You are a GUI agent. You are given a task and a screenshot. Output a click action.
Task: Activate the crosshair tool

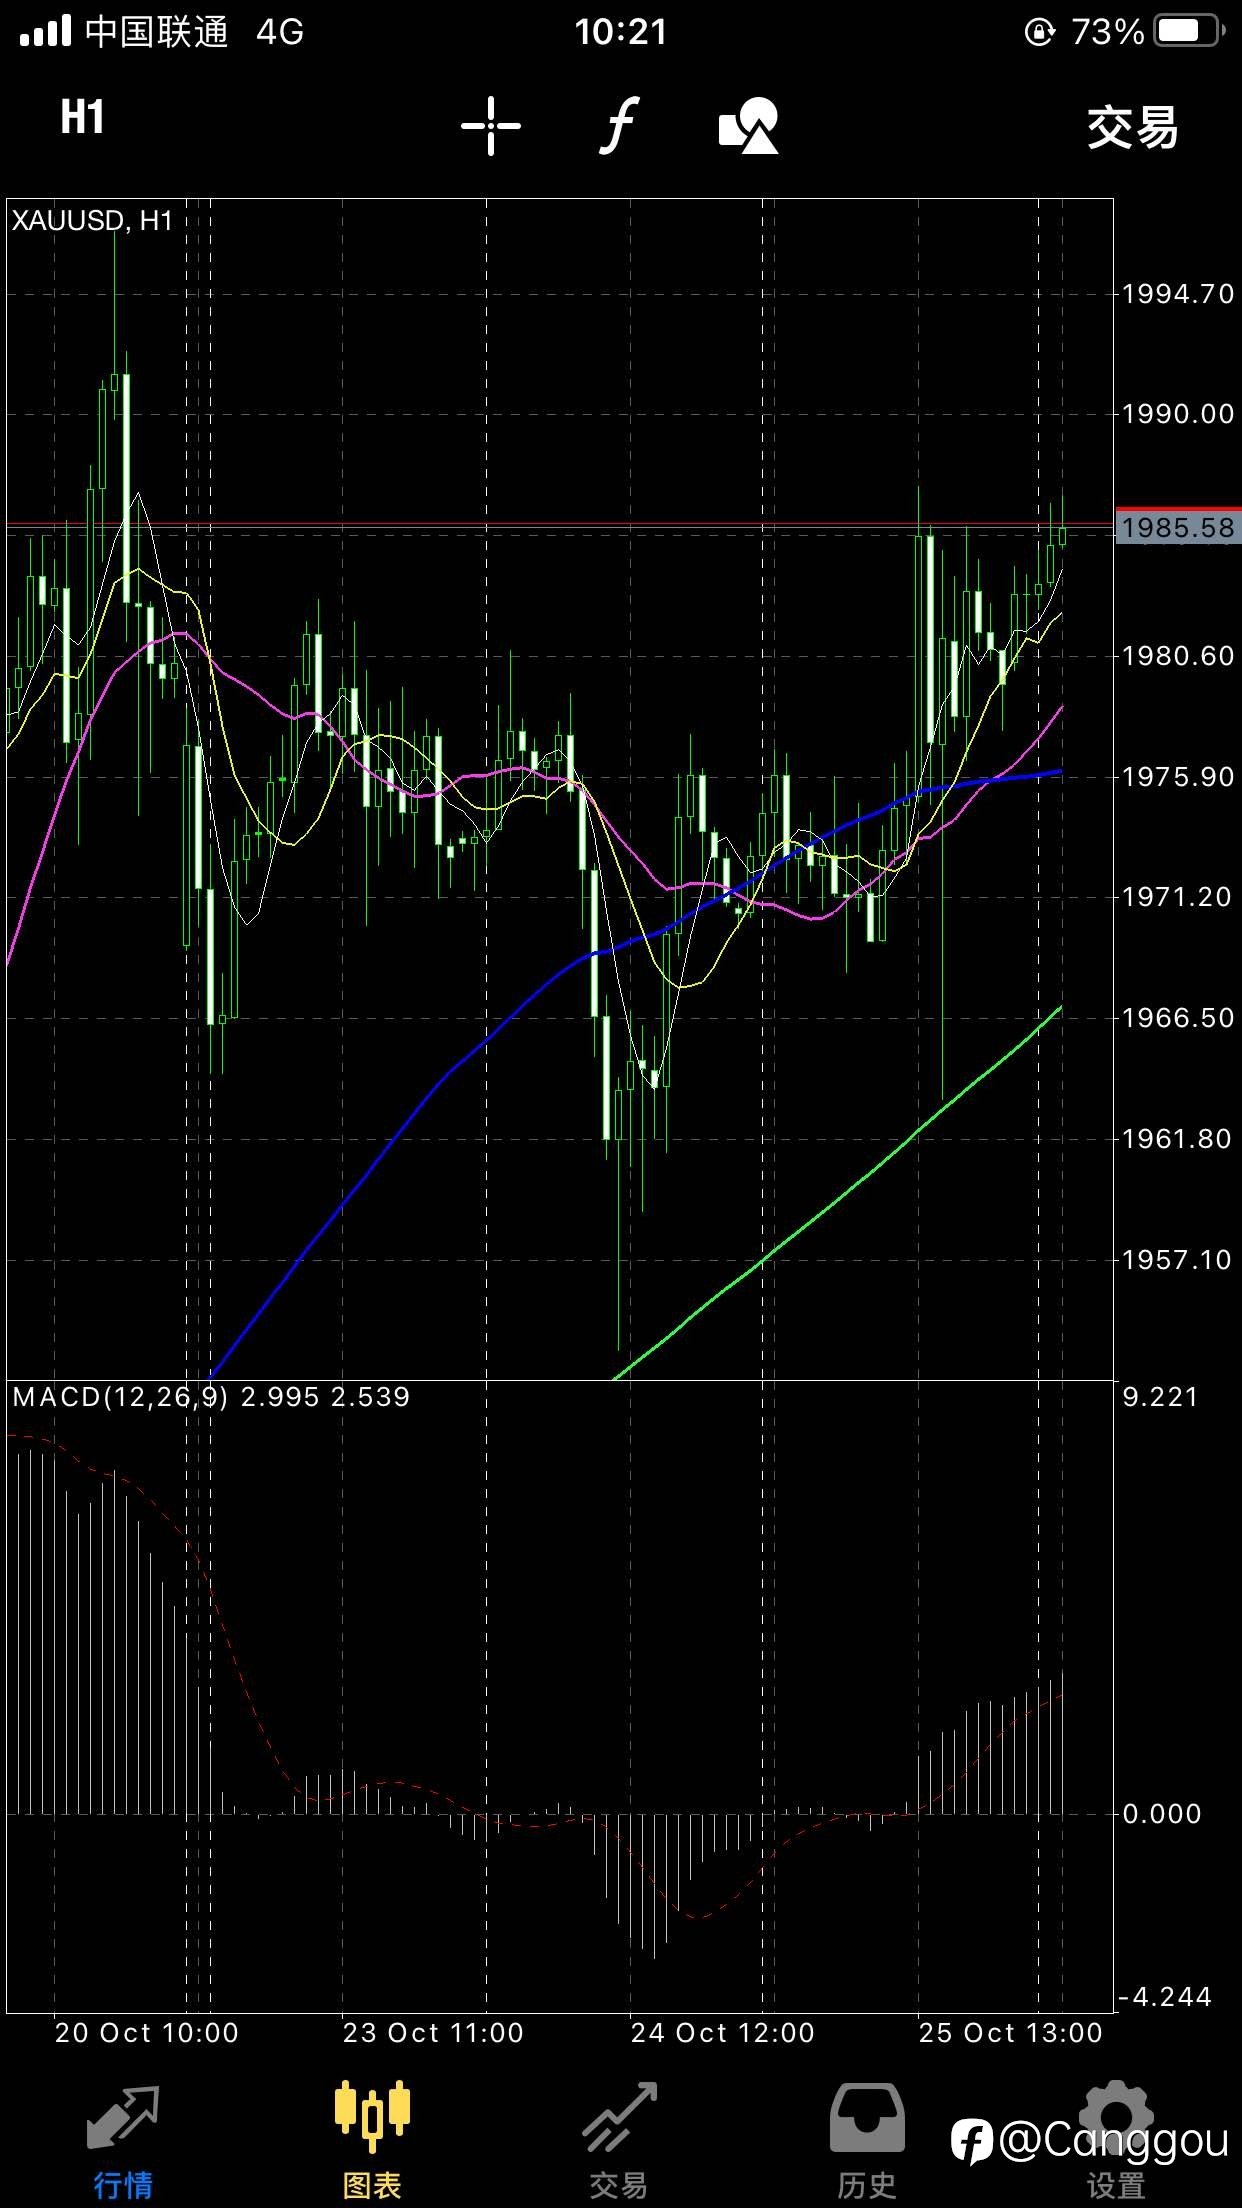tap(491, 126)
